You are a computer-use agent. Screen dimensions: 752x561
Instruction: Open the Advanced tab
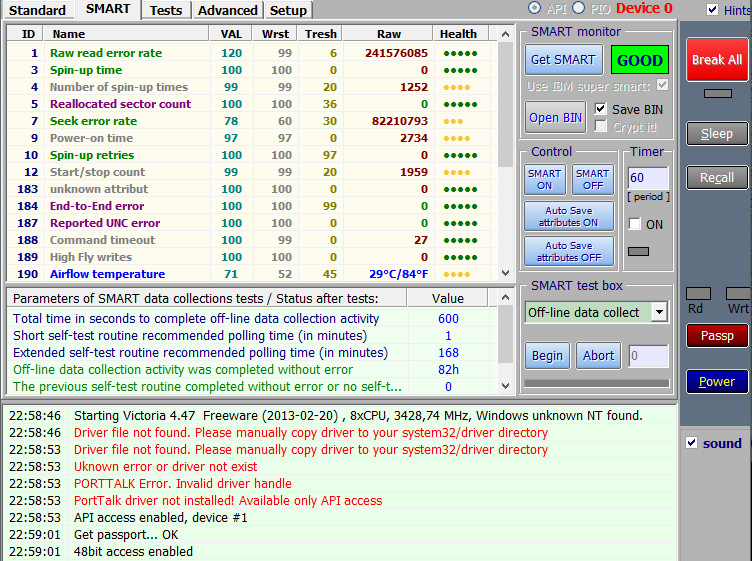click(227, 10)
